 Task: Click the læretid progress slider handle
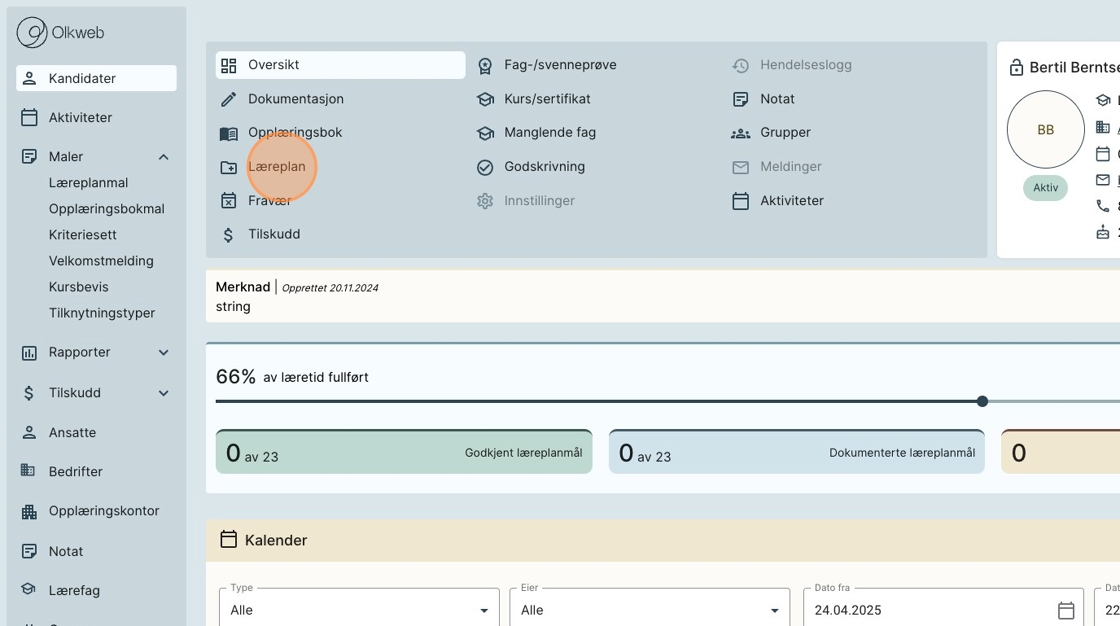(983, 402)
